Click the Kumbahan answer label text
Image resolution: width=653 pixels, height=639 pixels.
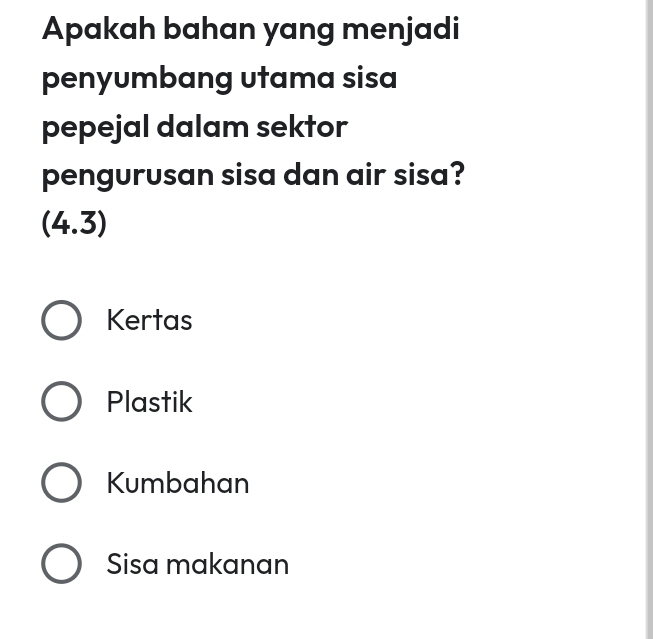pyautogui.click(x=178, y=483)
